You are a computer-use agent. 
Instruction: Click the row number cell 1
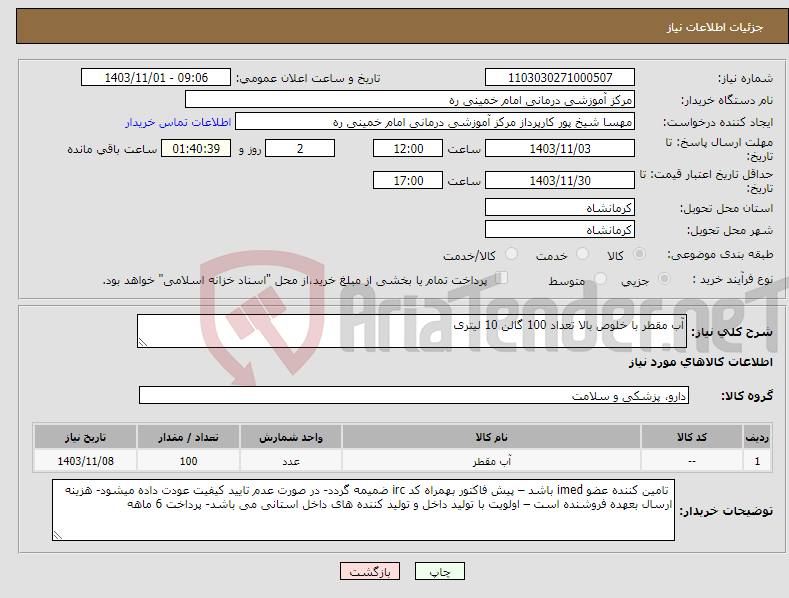757,461
